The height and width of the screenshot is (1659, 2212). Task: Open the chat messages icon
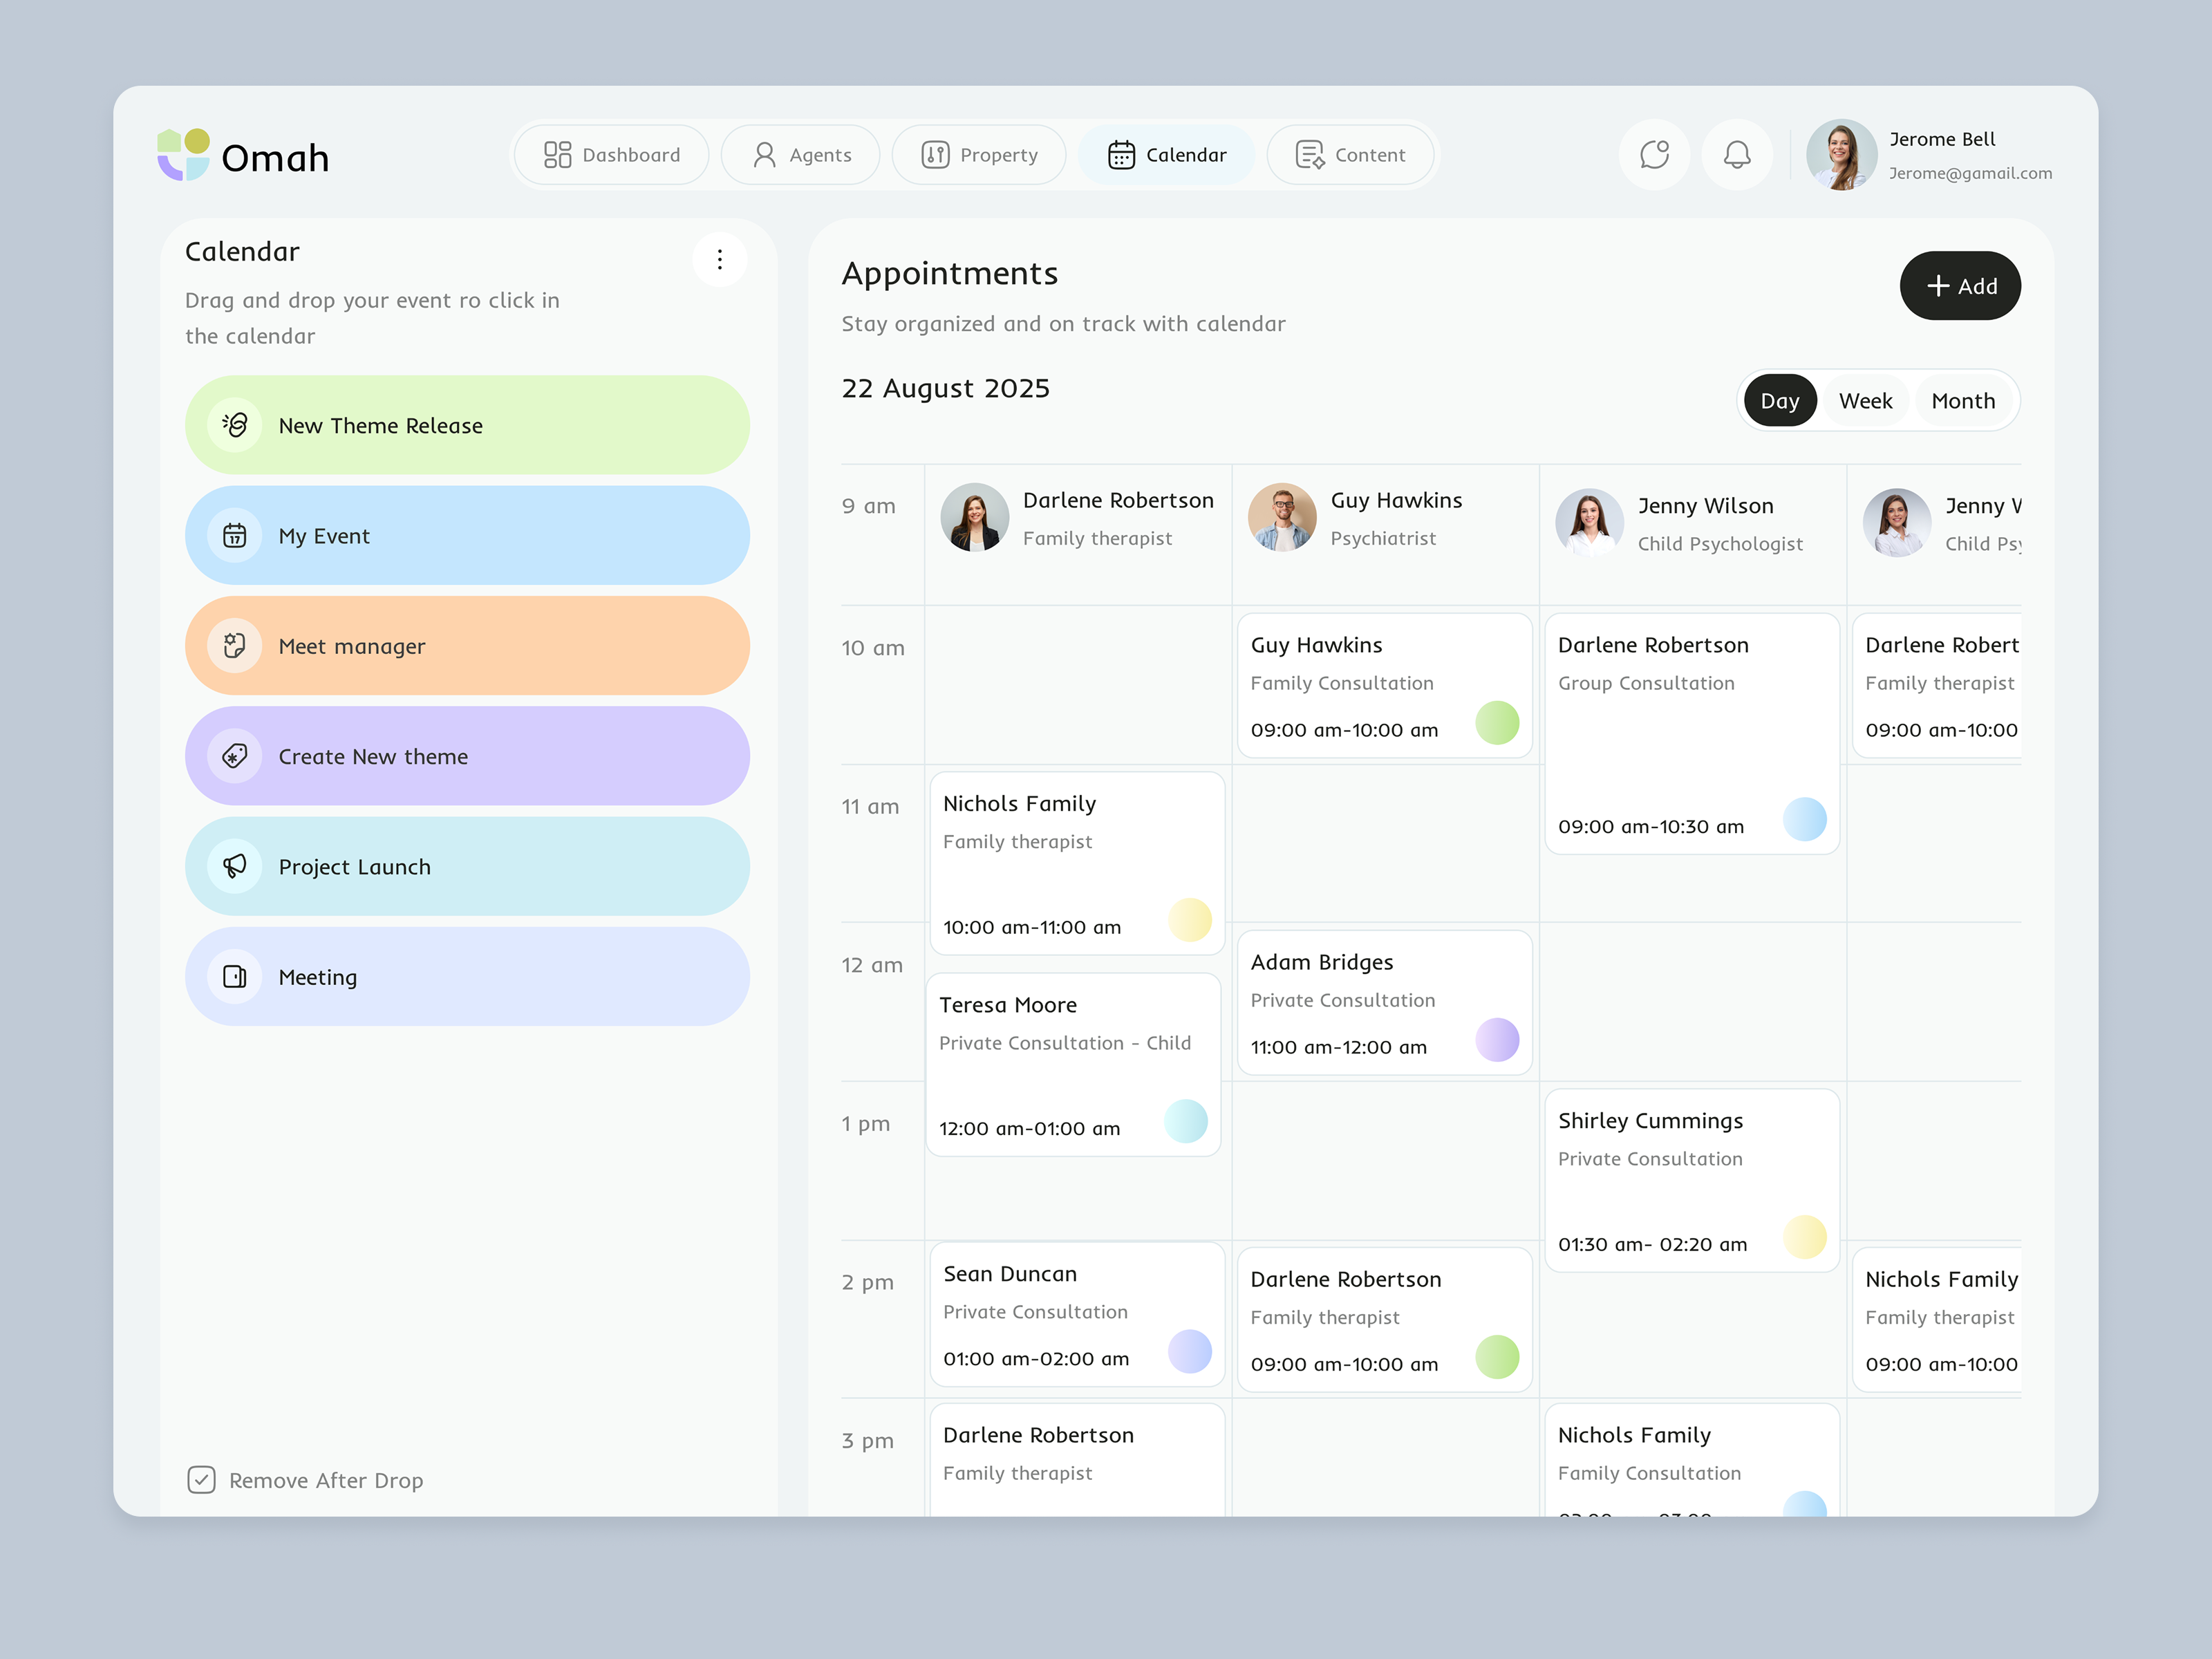click(x=1654, y=154)
